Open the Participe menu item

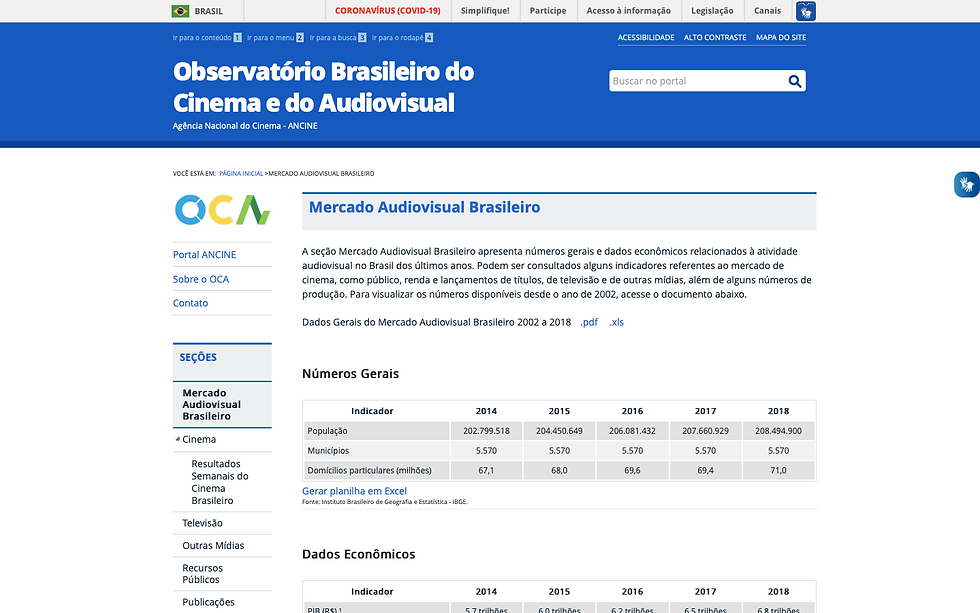click(548, 11)
